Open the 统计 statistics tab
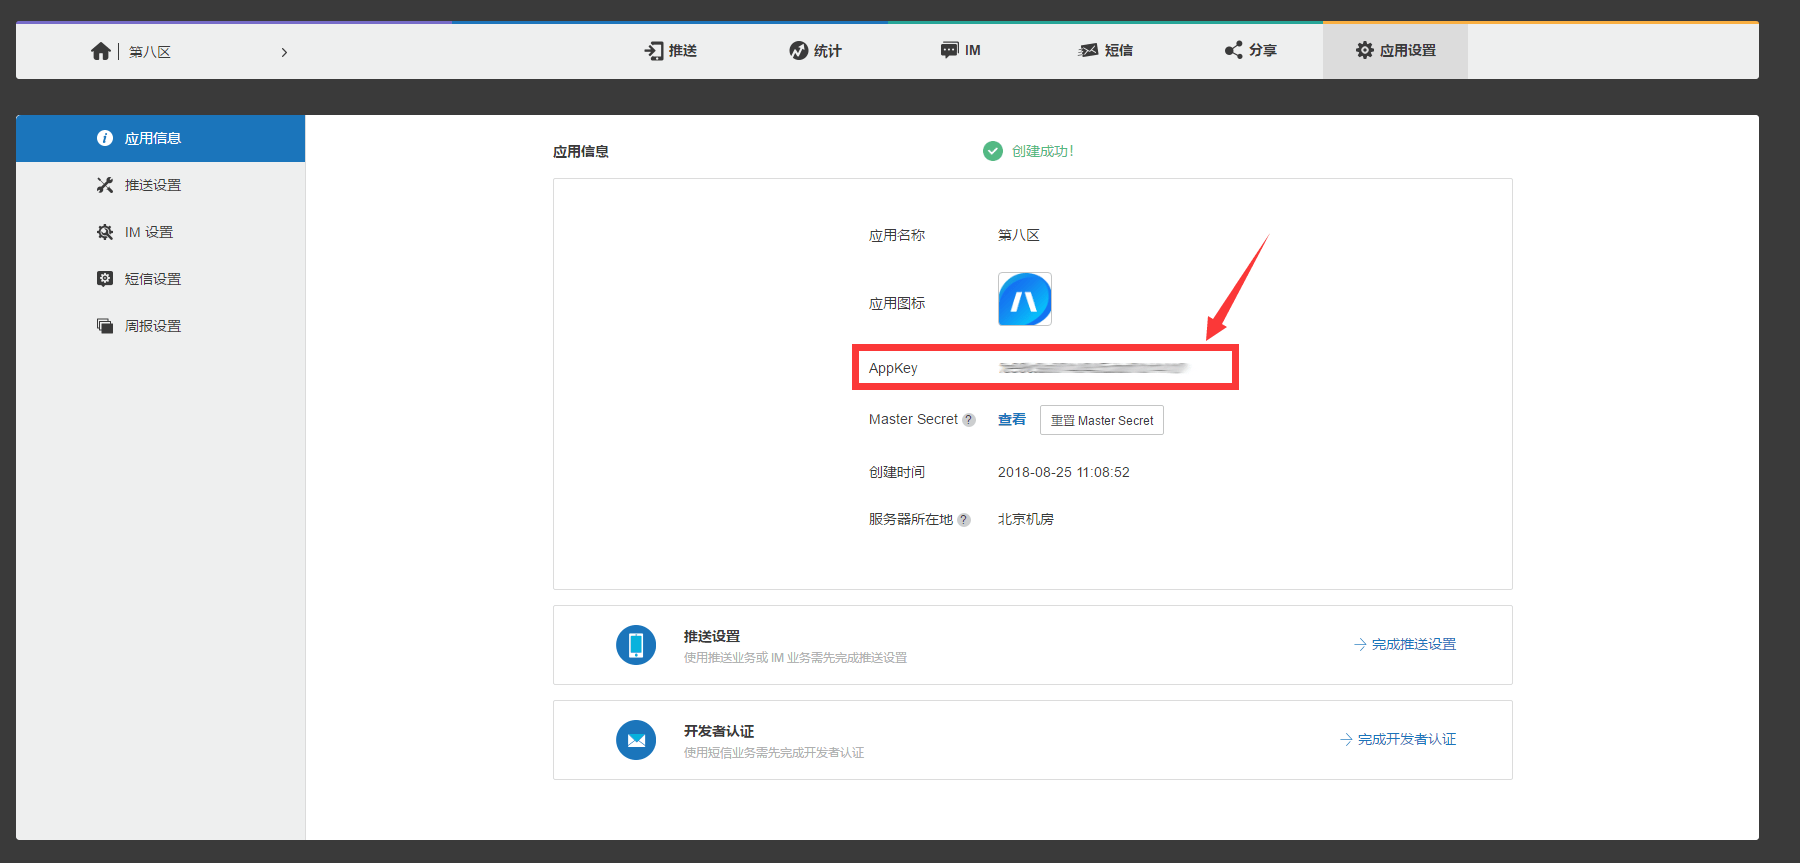 point(815,51)
